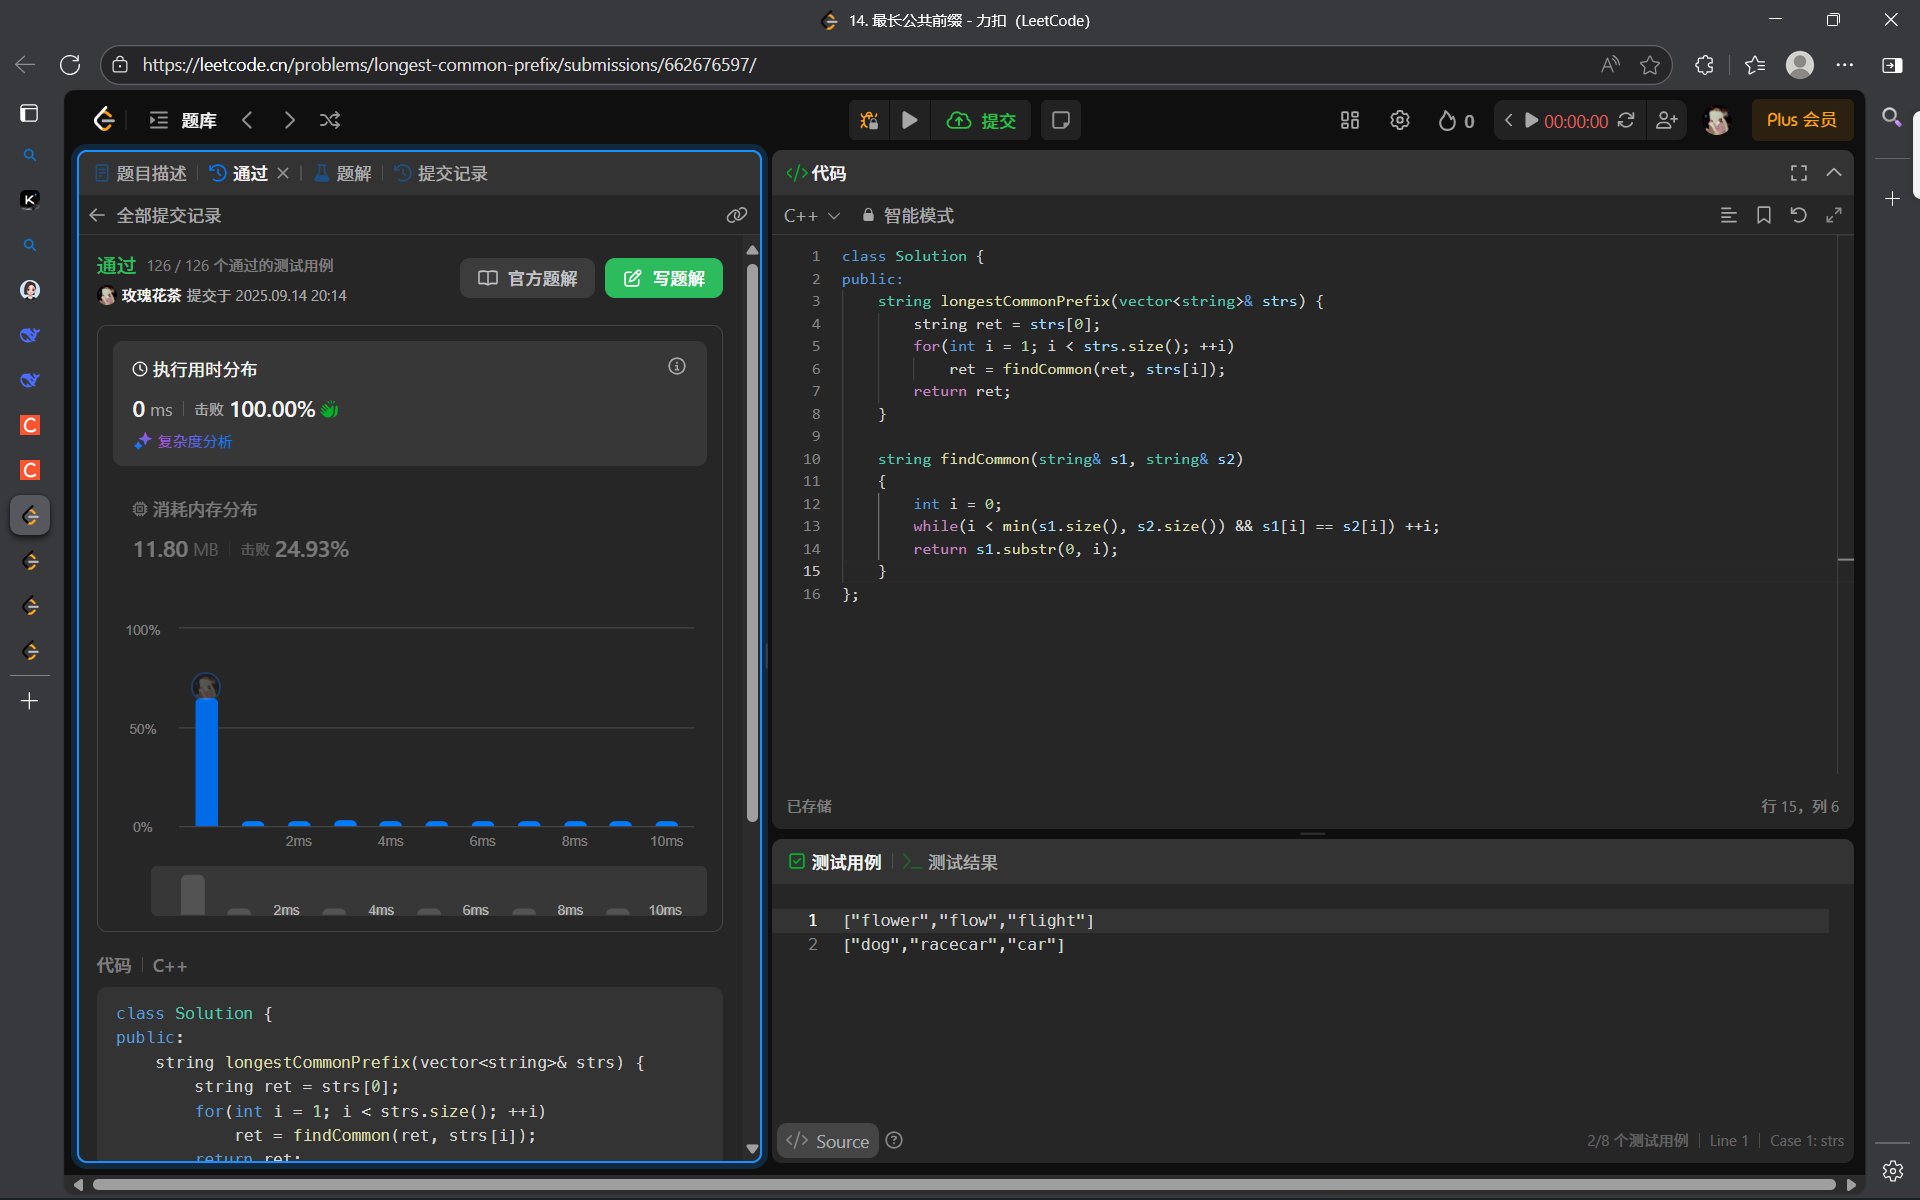Toggle vertical tabs panel icon

click(x=30, y=113)
